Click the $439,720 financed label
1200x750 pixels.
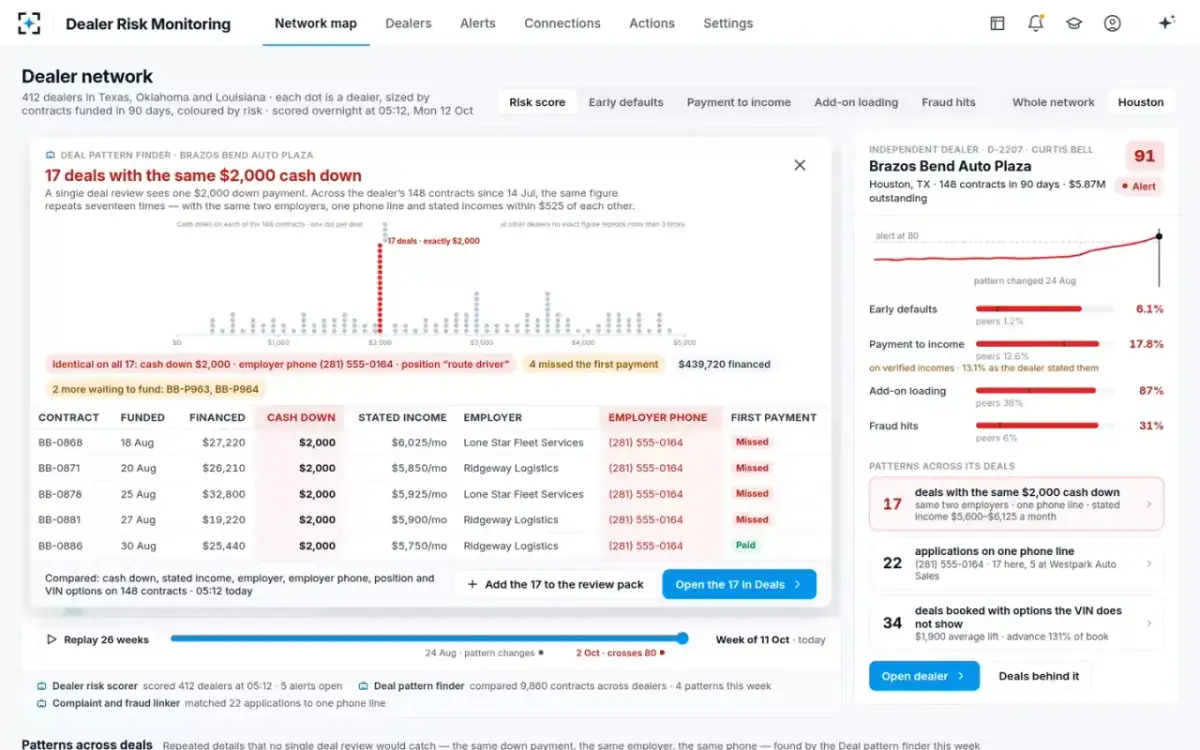point(724,364)
